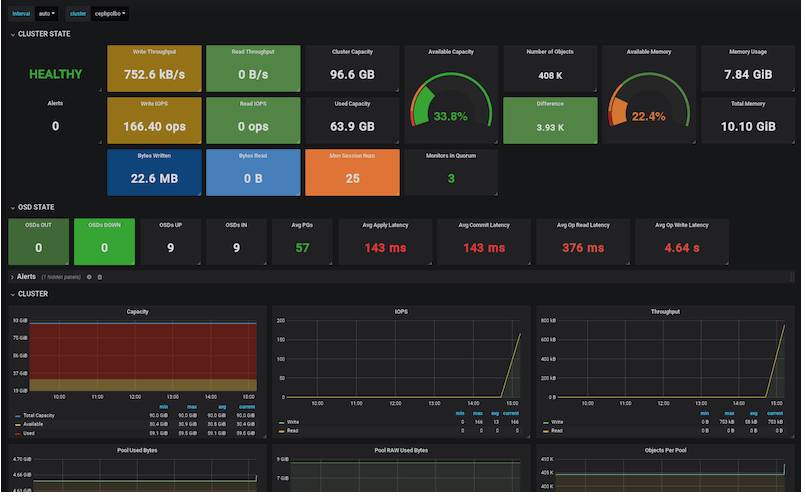Viewport: 806px width, 496px height.
Task: Open the cluster variable dropdown
Action: point(109,14)
